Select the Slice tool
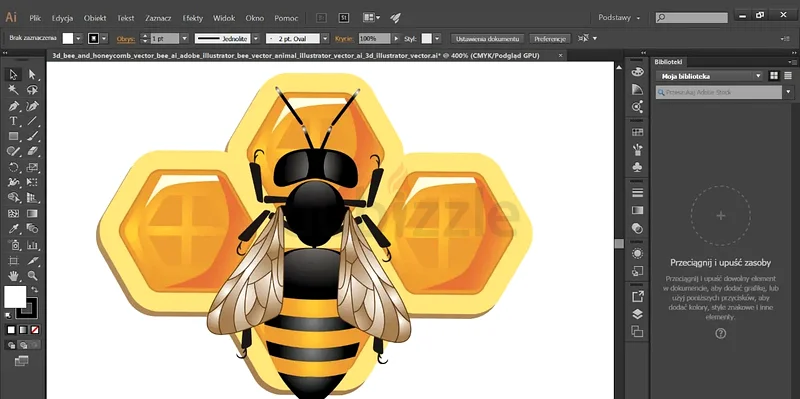 (x=32, y=261)
